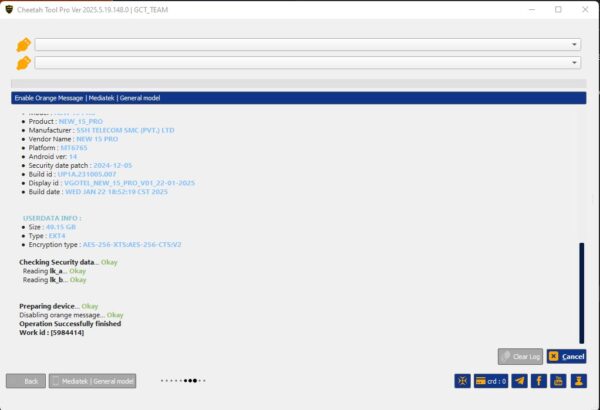Click the upper orange plug icon
Viewport: 600px width, 410px height.
tap(23, 44)
